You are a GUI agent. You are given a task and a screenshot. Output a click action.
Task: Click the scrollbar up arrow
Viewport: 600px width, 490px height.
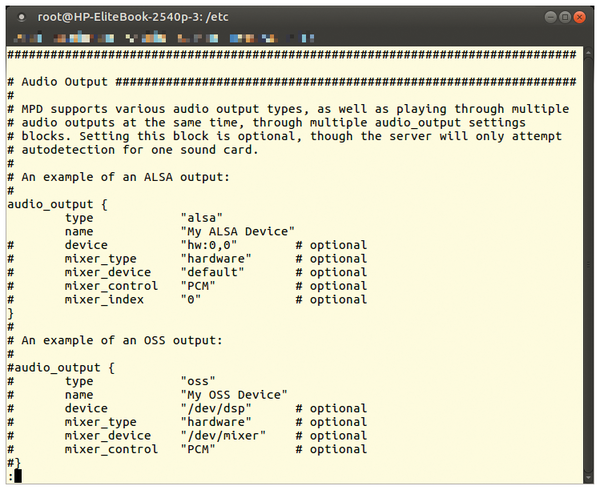pos(588,53)
